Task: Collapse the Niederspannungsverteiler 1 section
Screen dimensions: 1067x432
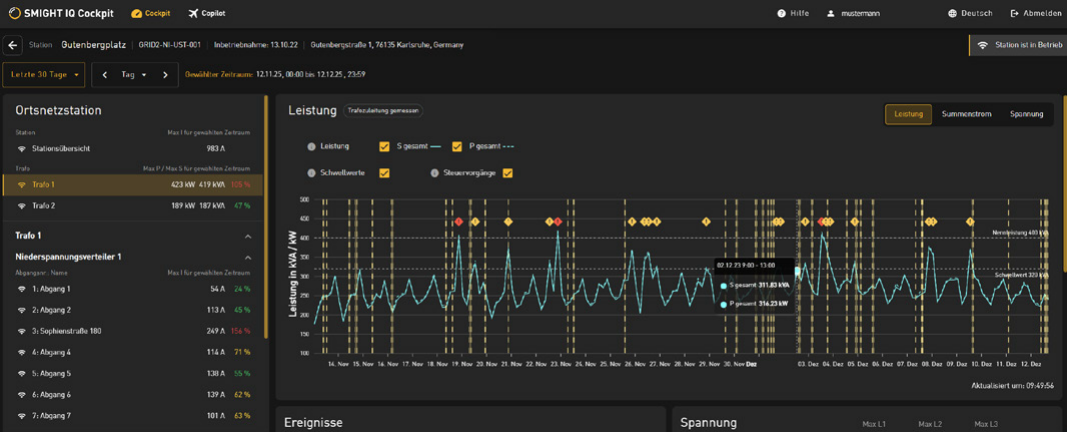Action: click(248, 257)
